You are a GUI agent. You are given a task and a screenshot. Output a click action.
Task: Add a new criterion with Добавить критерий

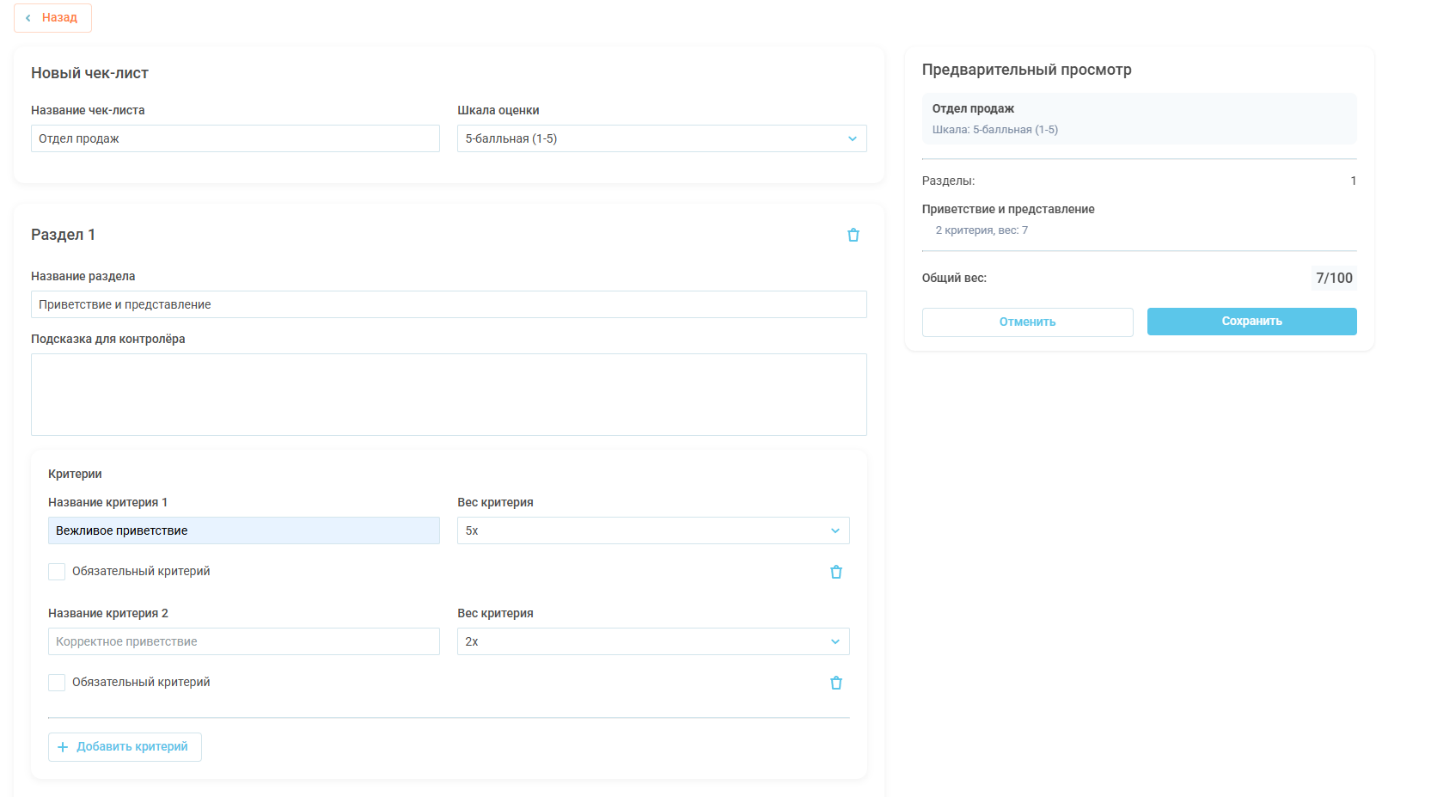pyautogui.click(x=125, y=747)
